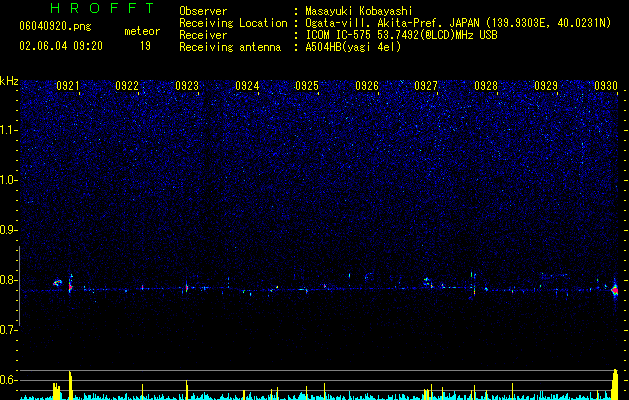This screenshot has height=400, width=629.
Task: Click the 0928 time marker
Action: coord(486,86)
